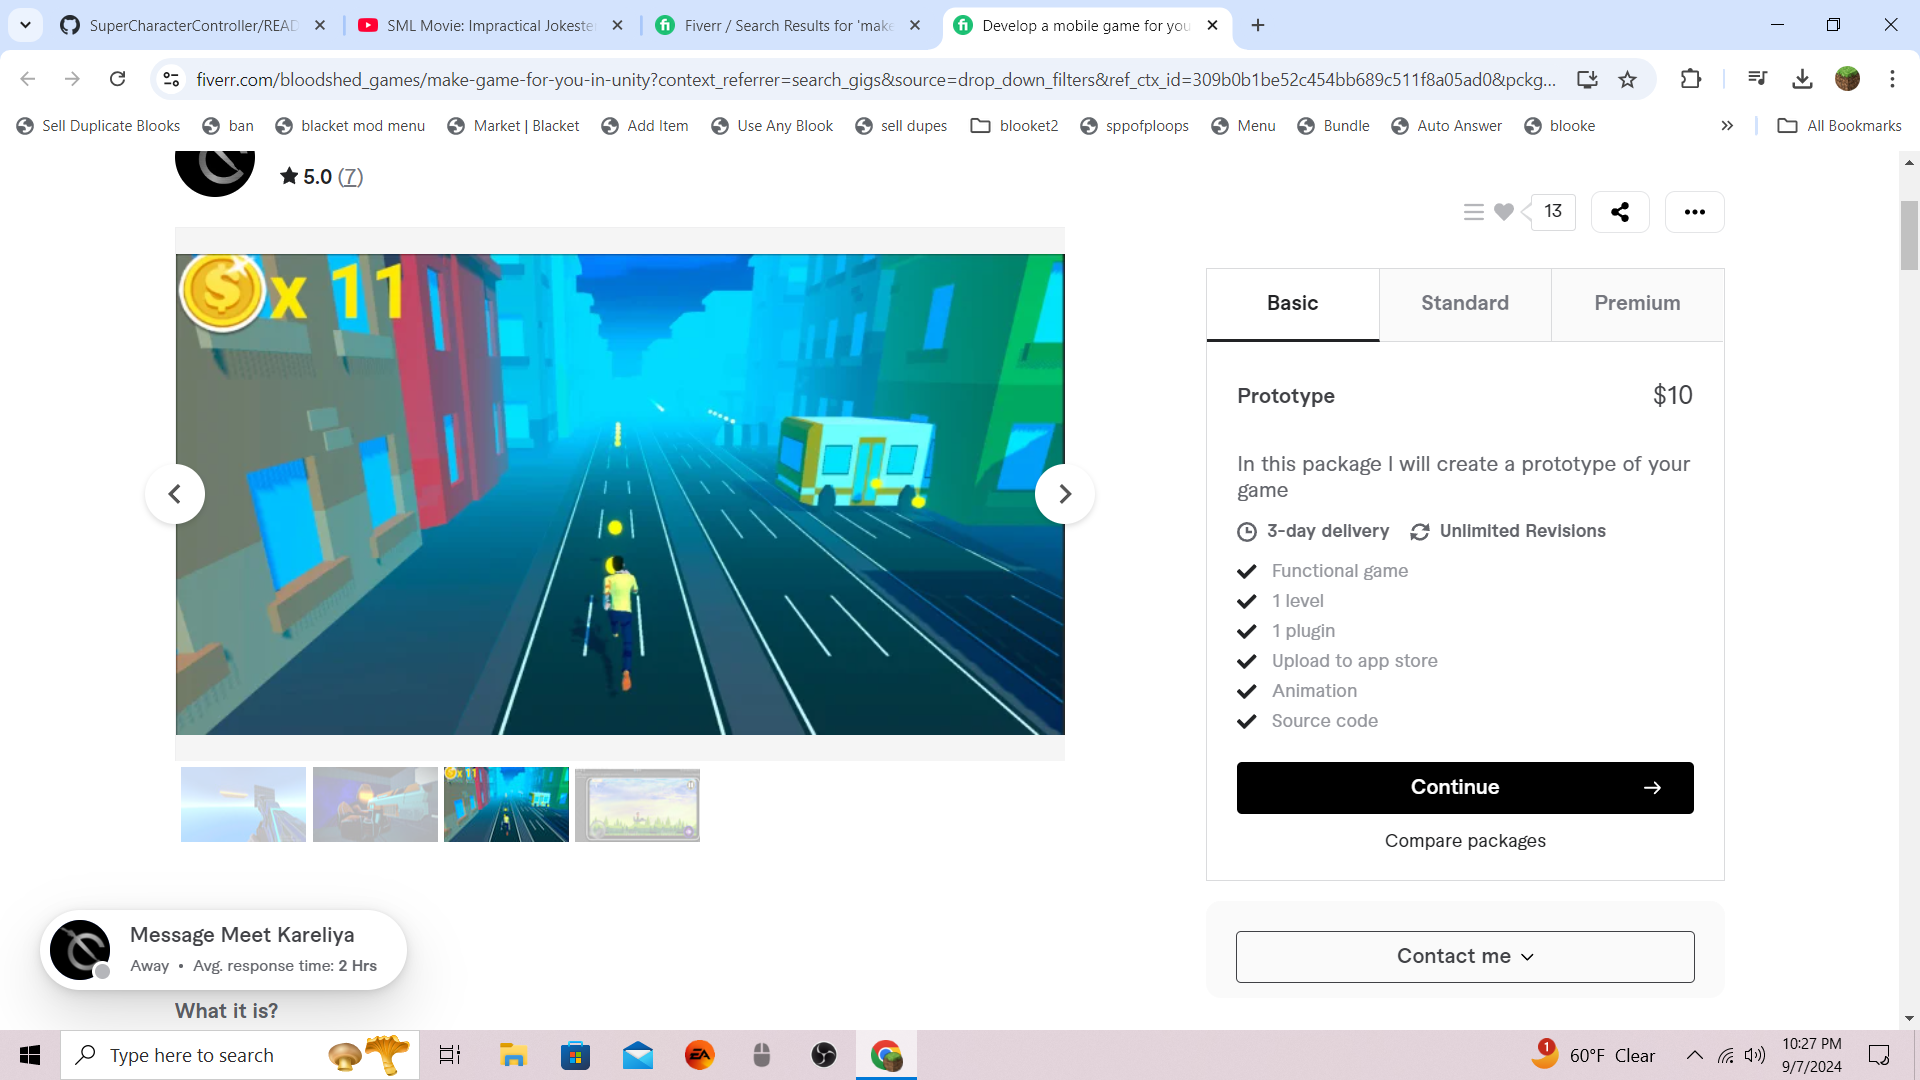The width and height of the screenshot is (1920, 1080).
Task: Open Chrome extensions puzzle icon
Action: click(x=1690, y=79)
